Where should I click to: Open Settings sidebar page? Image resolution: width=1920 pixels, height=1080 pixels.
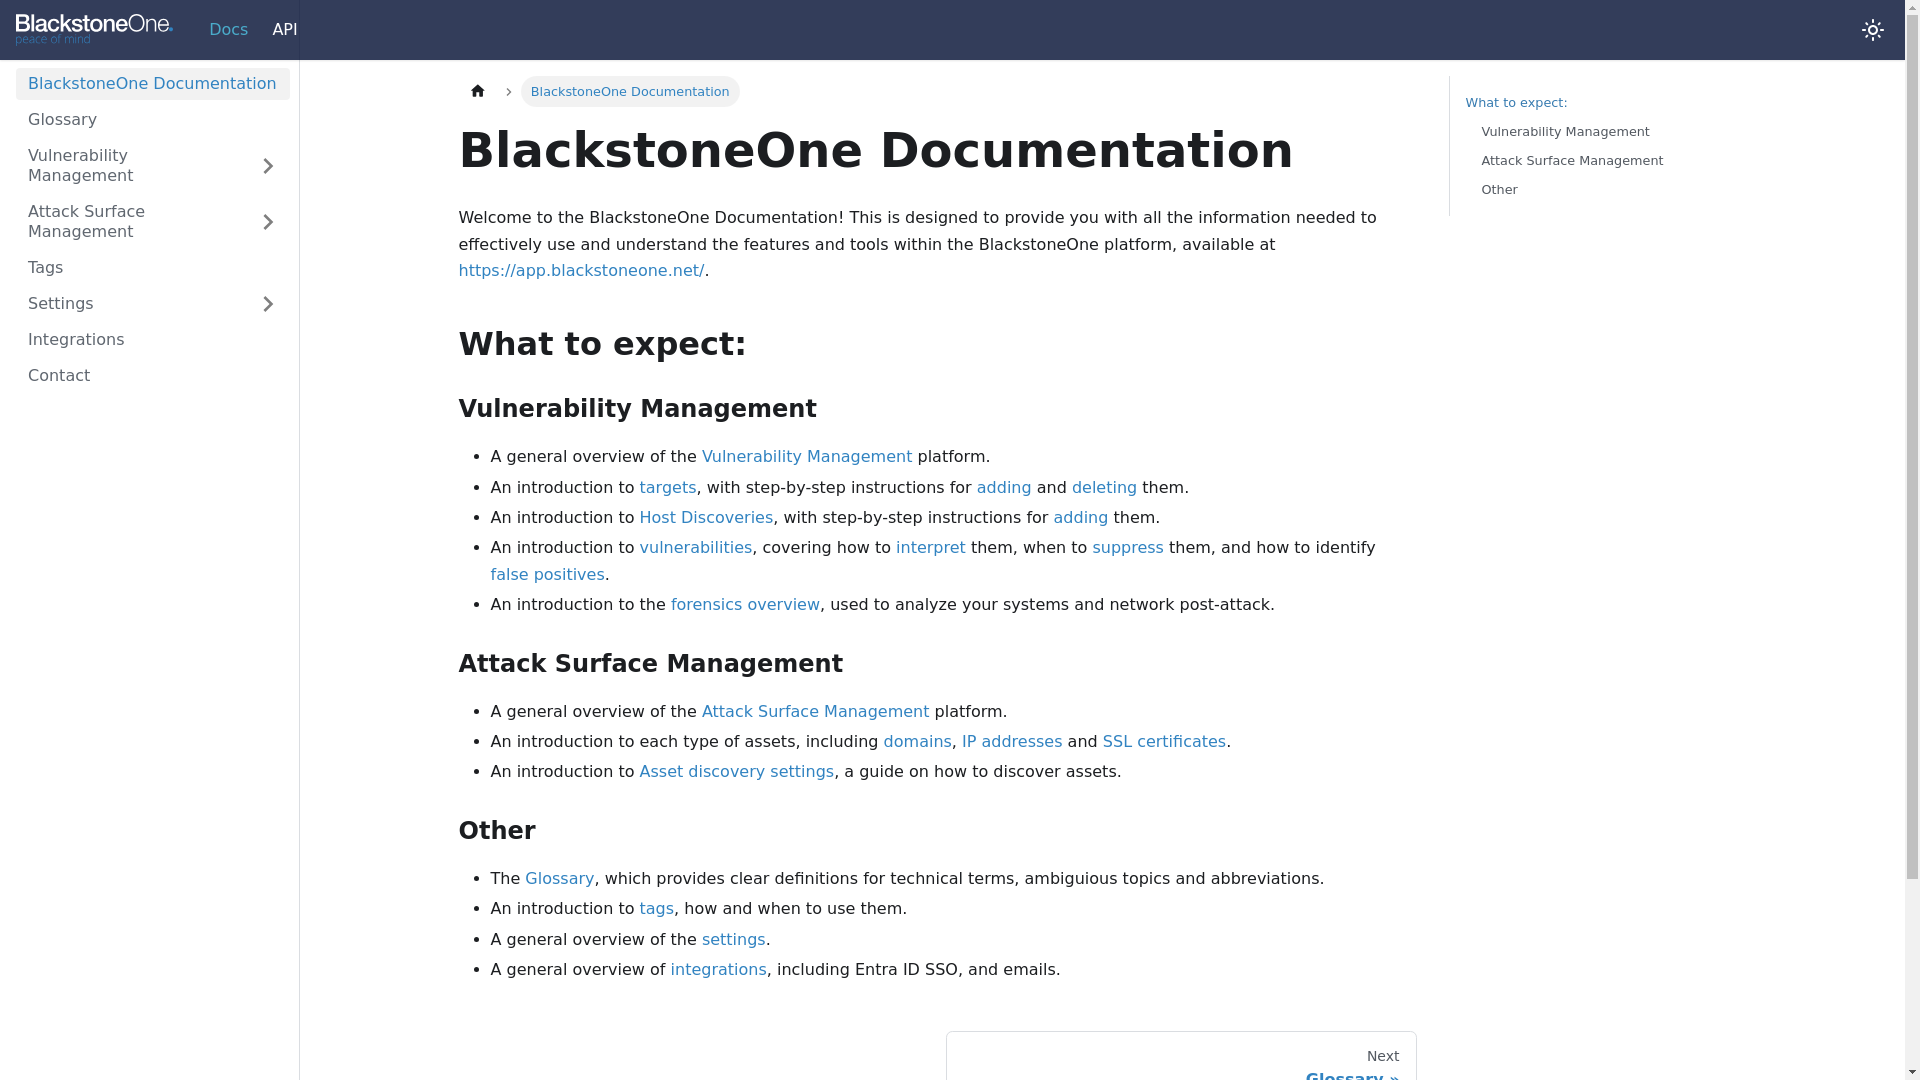click(x=130, y=304)
